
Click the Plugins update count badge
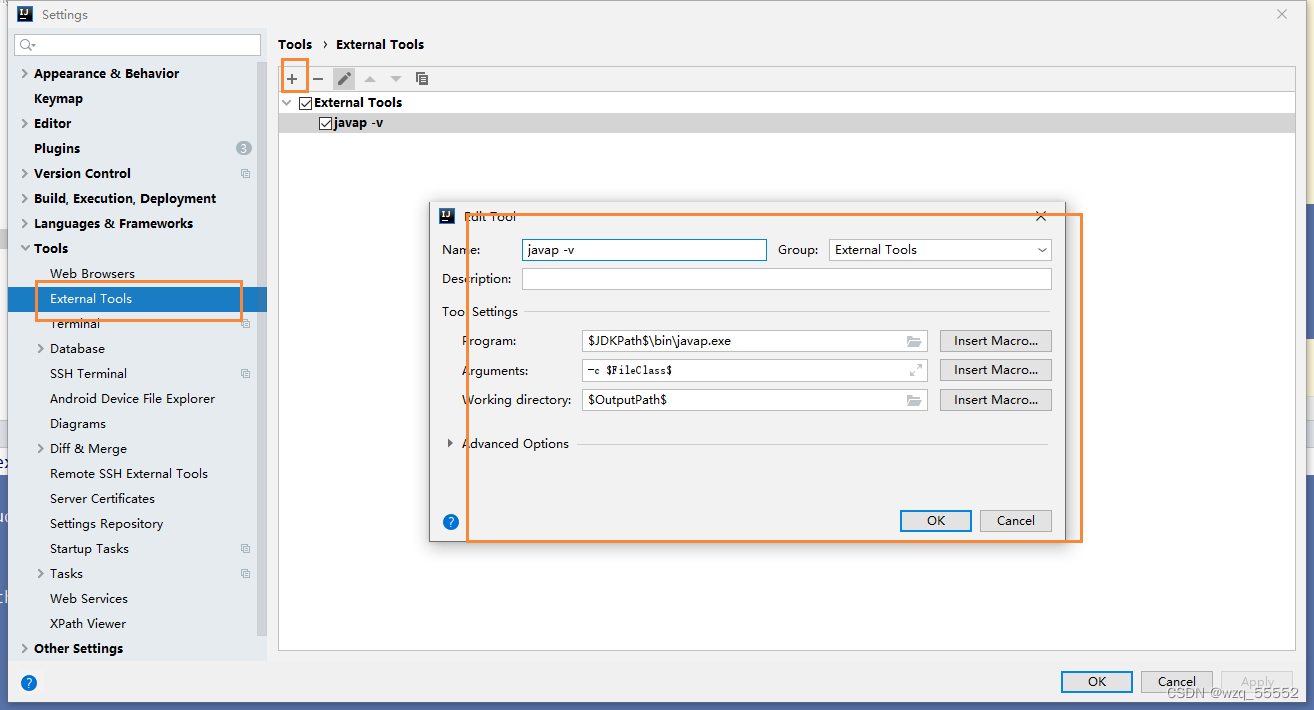pos(244,148)
